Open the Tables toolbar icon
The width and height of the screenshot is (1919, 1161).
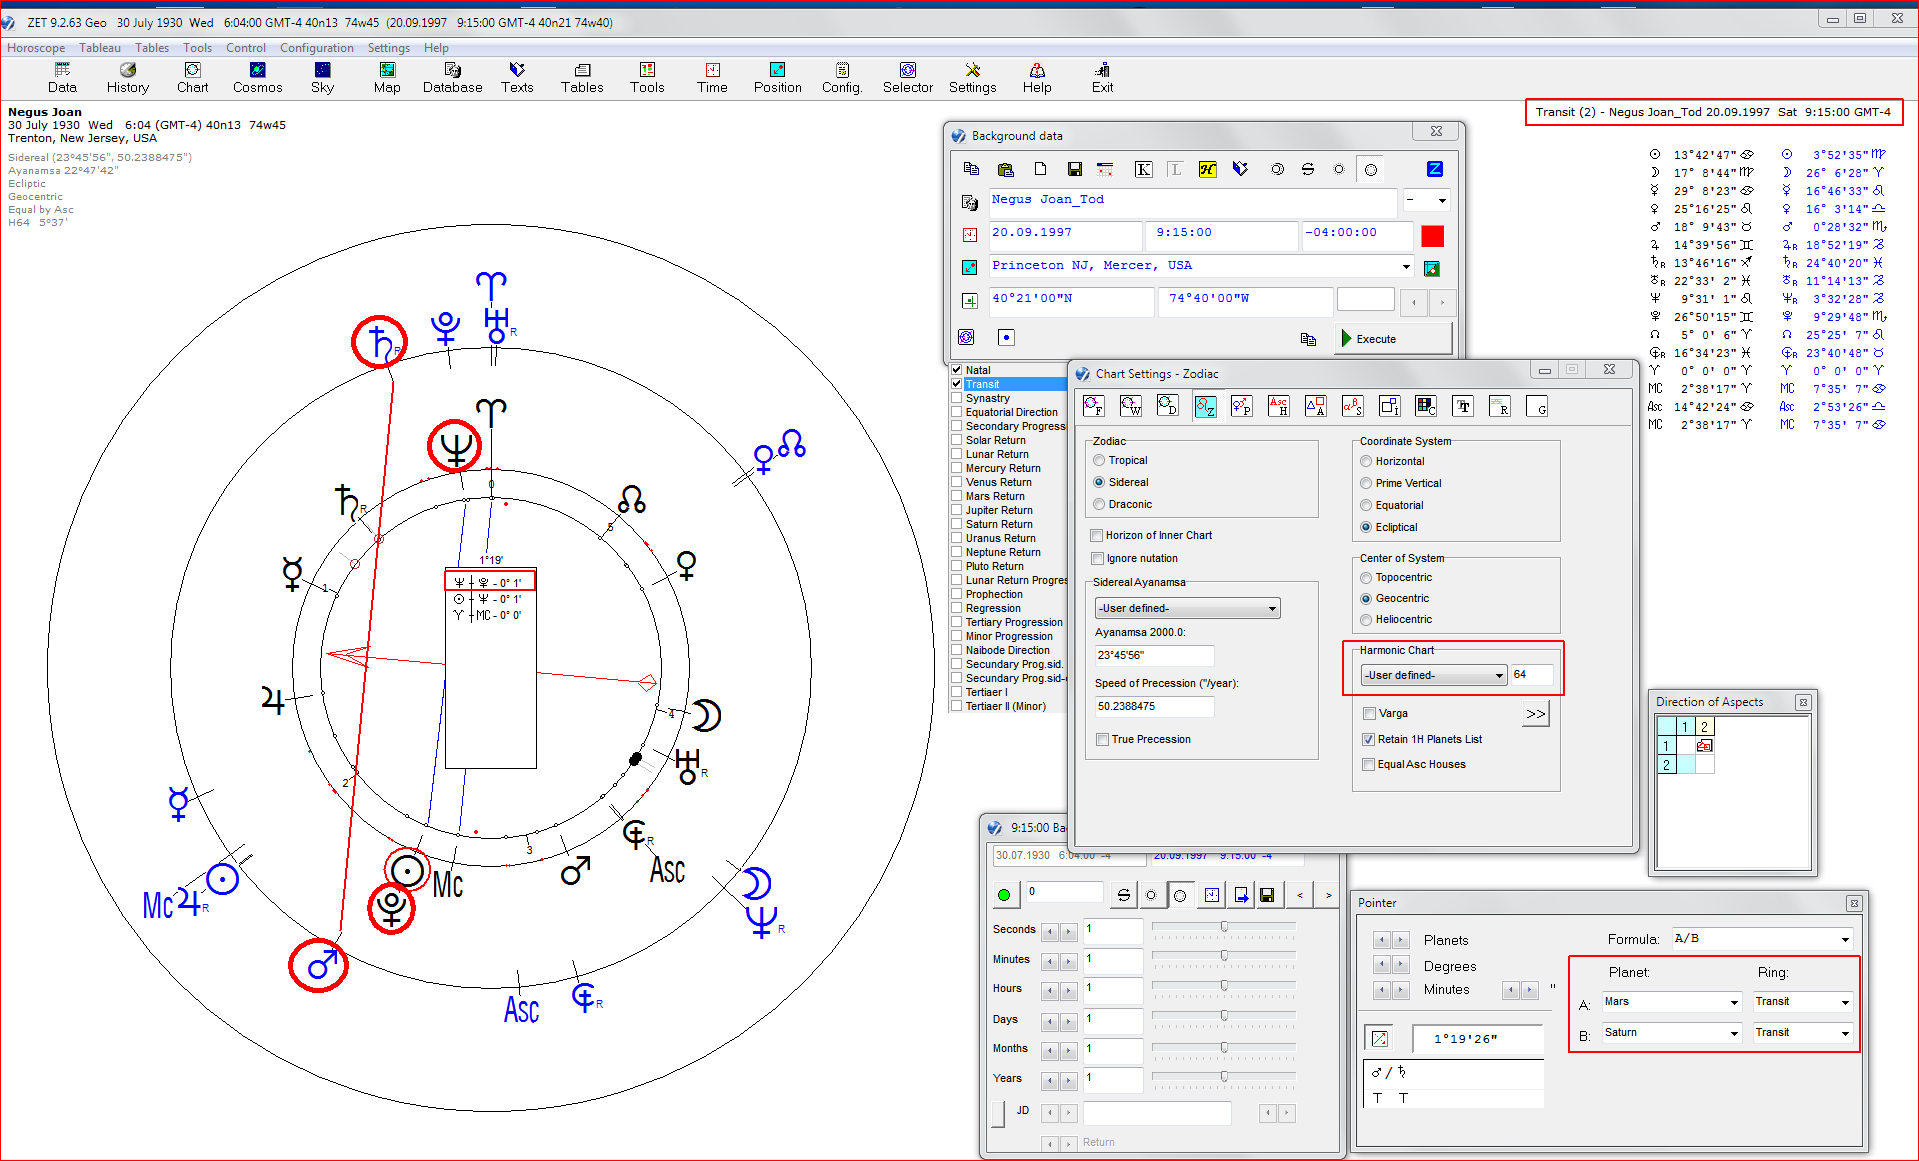(x=582, y=78)
